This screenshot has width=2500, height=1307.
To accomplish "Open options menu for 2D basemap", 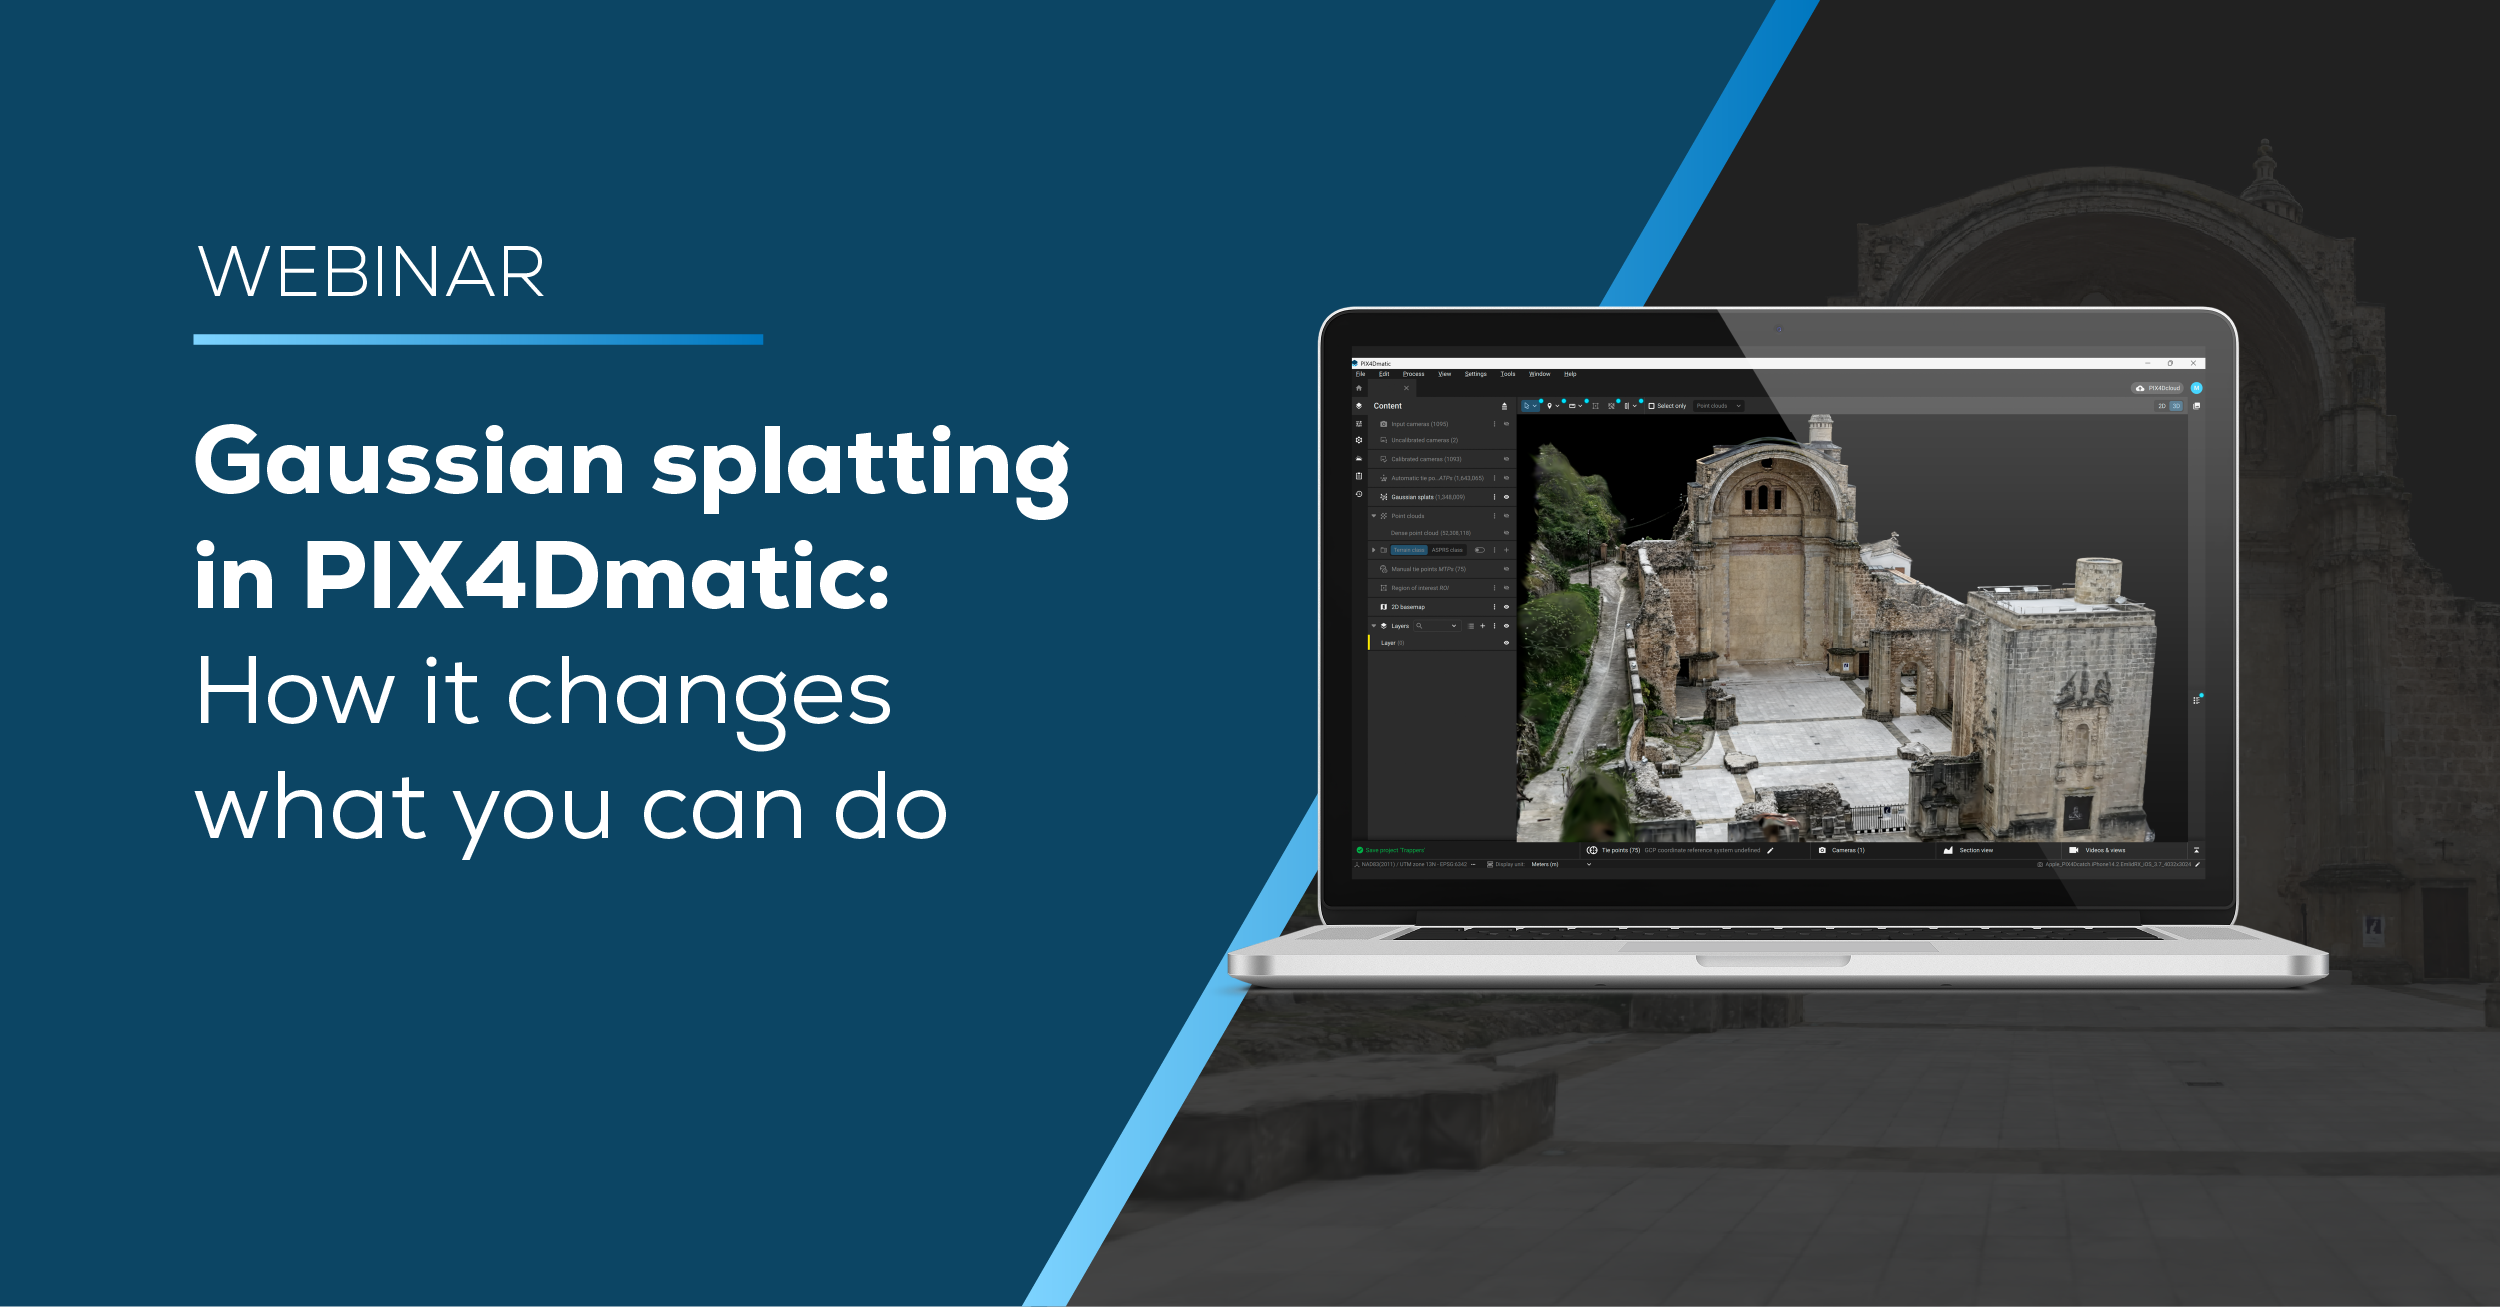I will coord(1494,607).
